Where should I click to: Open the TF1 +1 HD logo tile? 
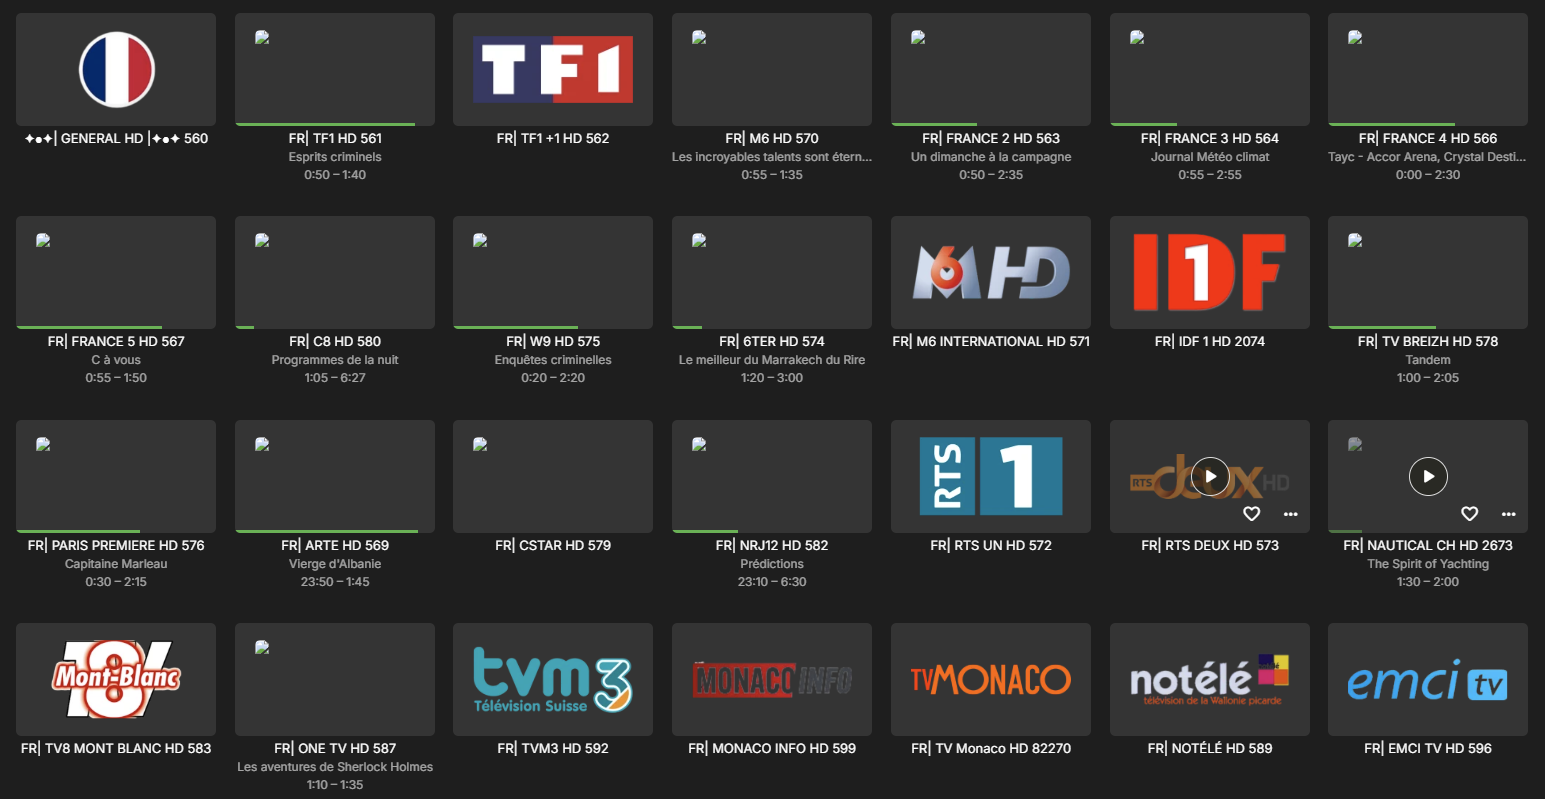553,69
